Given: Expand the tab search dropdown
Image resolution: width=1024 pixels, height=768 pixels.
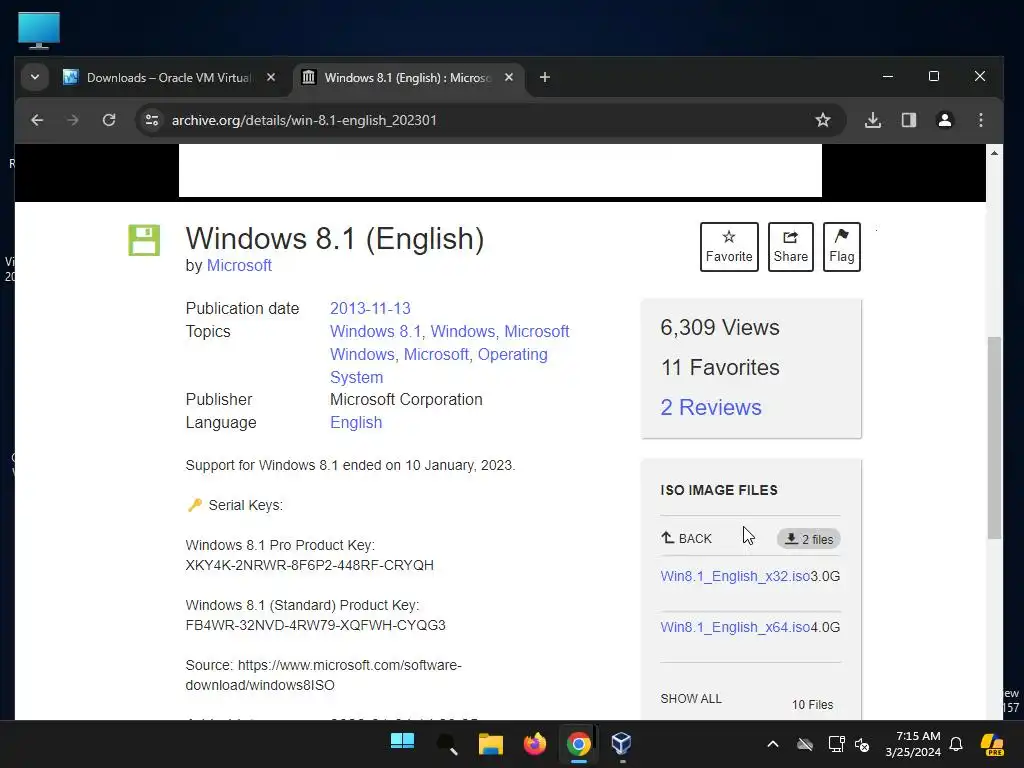Looking at the screenshot, I should (35, 78).
